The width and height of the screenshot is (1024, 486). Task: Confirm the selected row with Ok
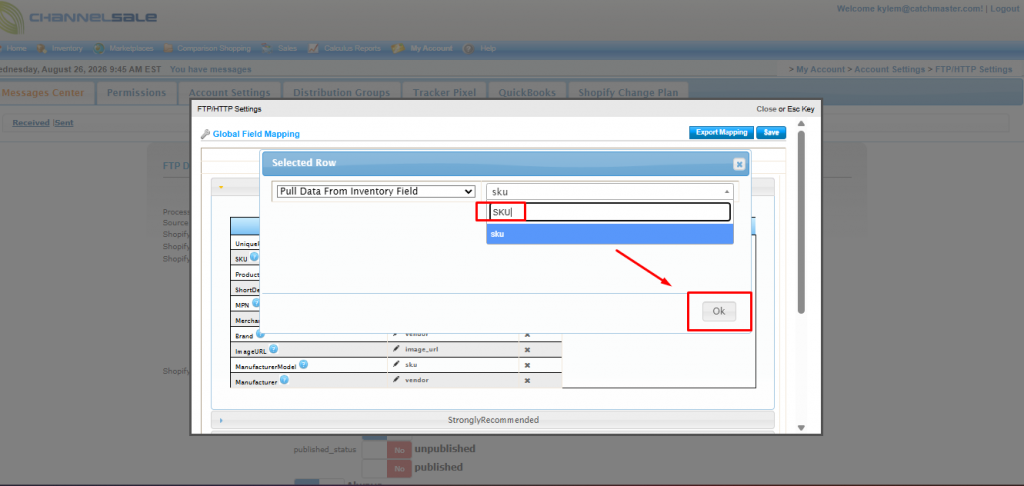pos(719,312)
